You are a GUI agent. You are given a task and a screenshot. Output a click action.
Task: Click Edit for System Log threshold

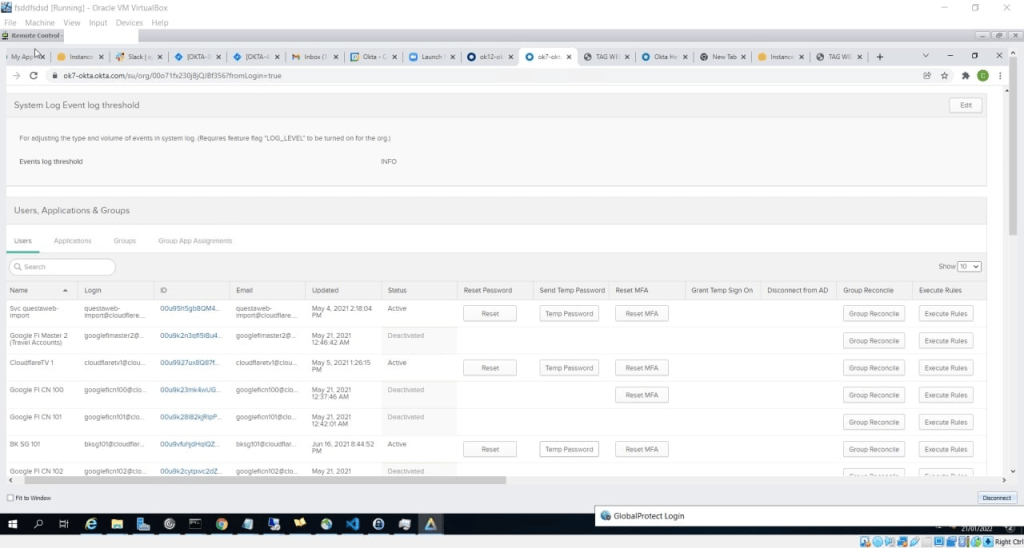pos(965,105)
